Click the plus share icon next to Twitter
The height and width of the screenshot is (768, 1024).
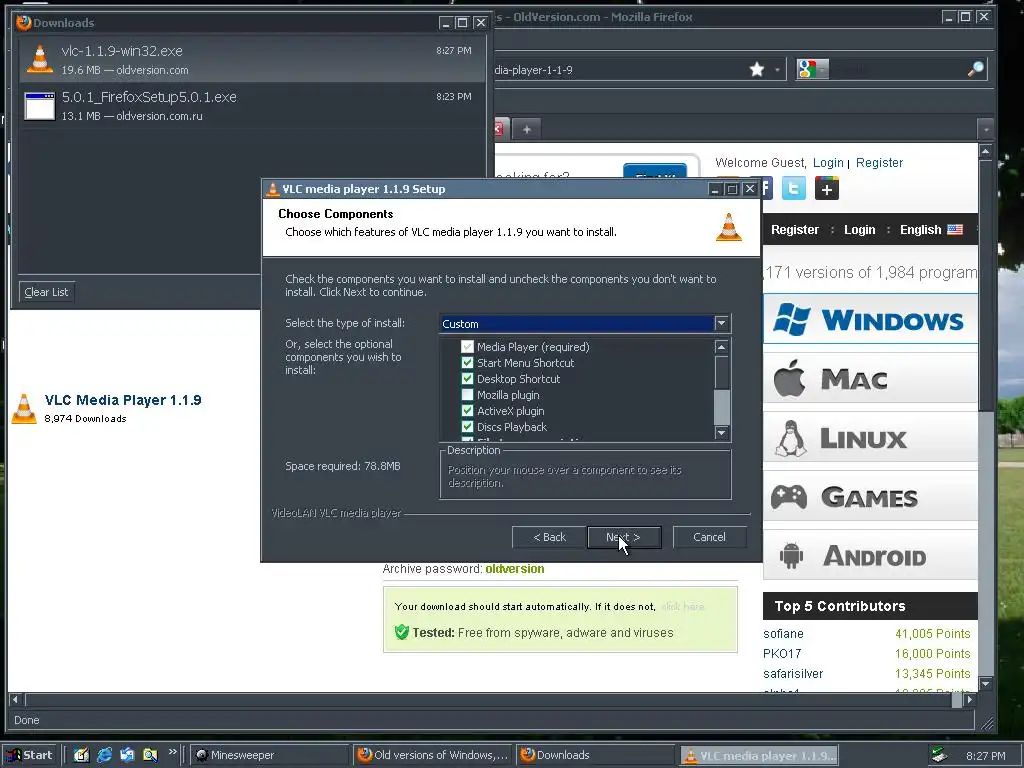coord(826,189)
